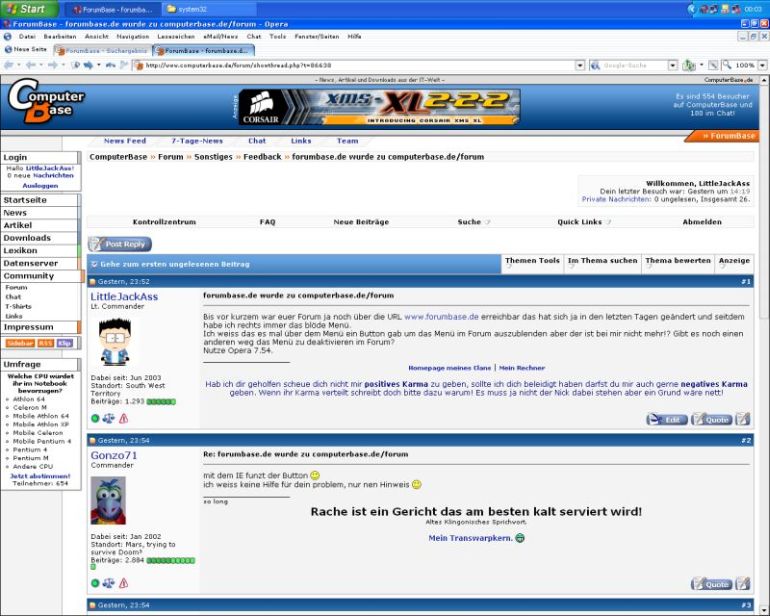This screenshot has width=770, height=616.
Task: Open the Fenster/Seiten menu
Action: 317,36
